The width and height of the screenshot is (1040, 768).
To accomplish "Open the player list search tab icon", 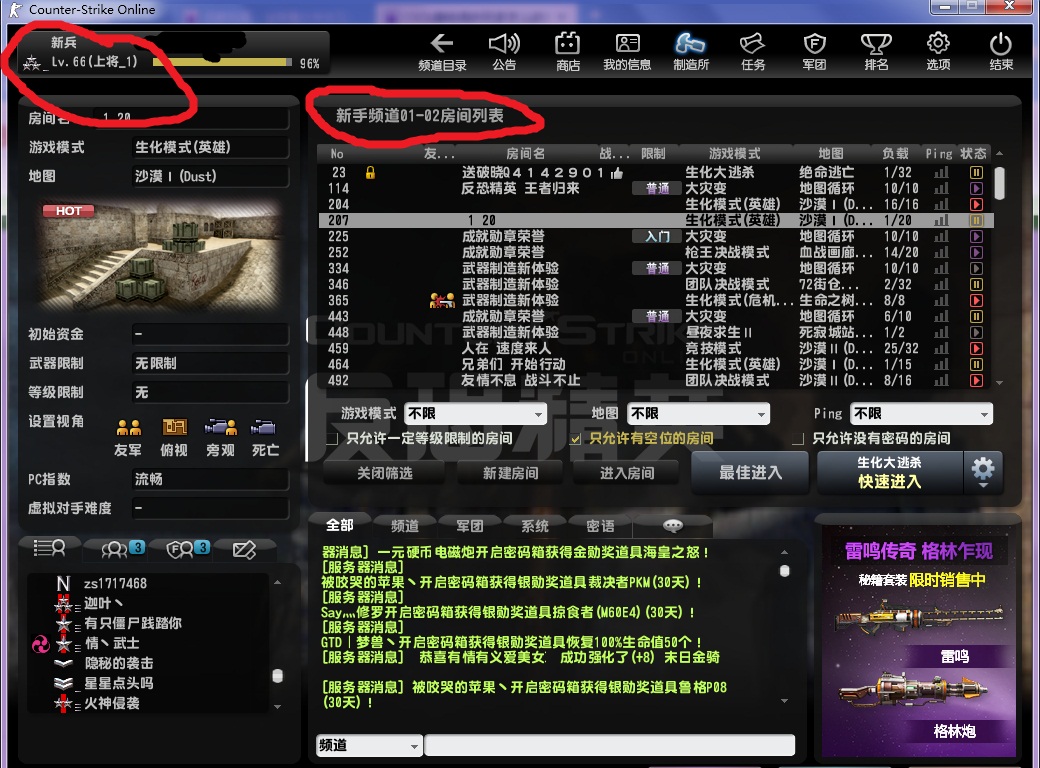I will [x=50, y=548].
